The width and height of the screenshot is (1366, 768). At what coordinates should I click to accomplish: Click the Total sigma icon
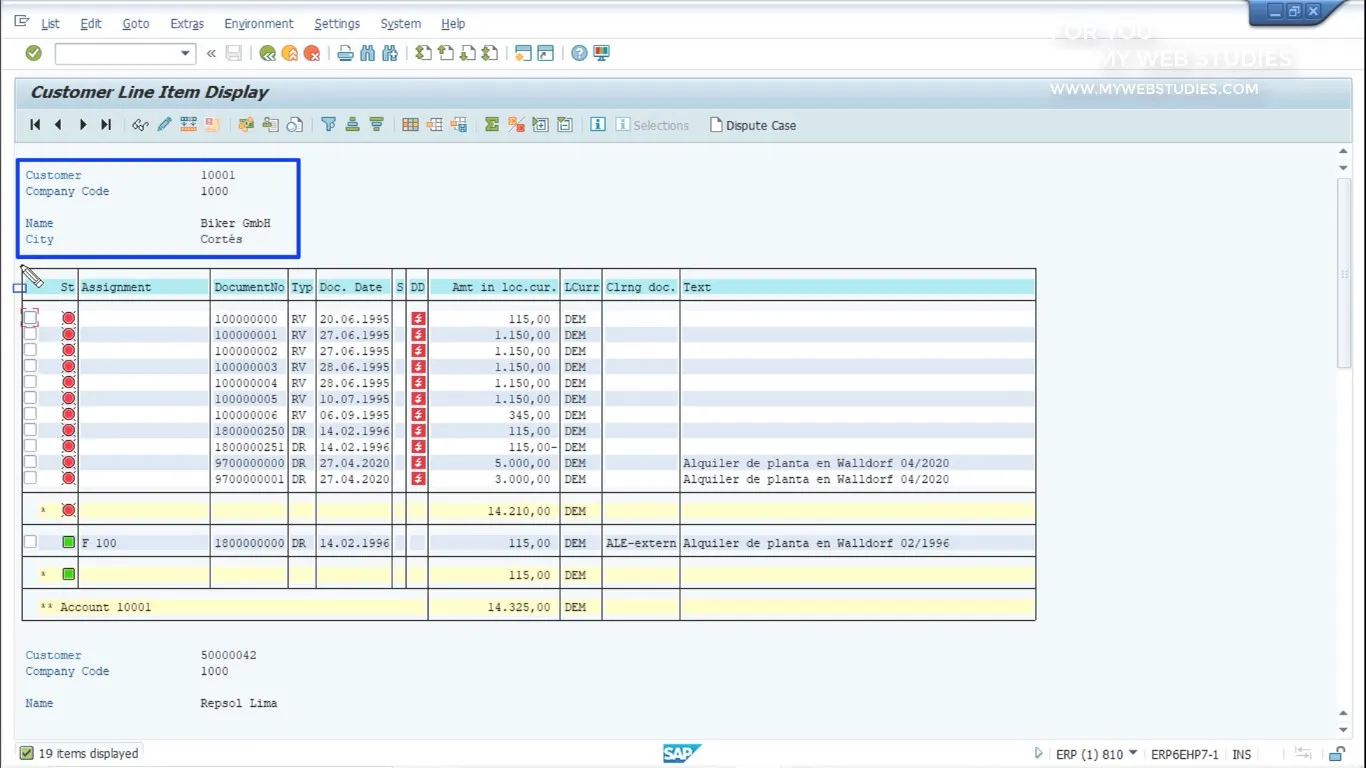click(492, 125)
